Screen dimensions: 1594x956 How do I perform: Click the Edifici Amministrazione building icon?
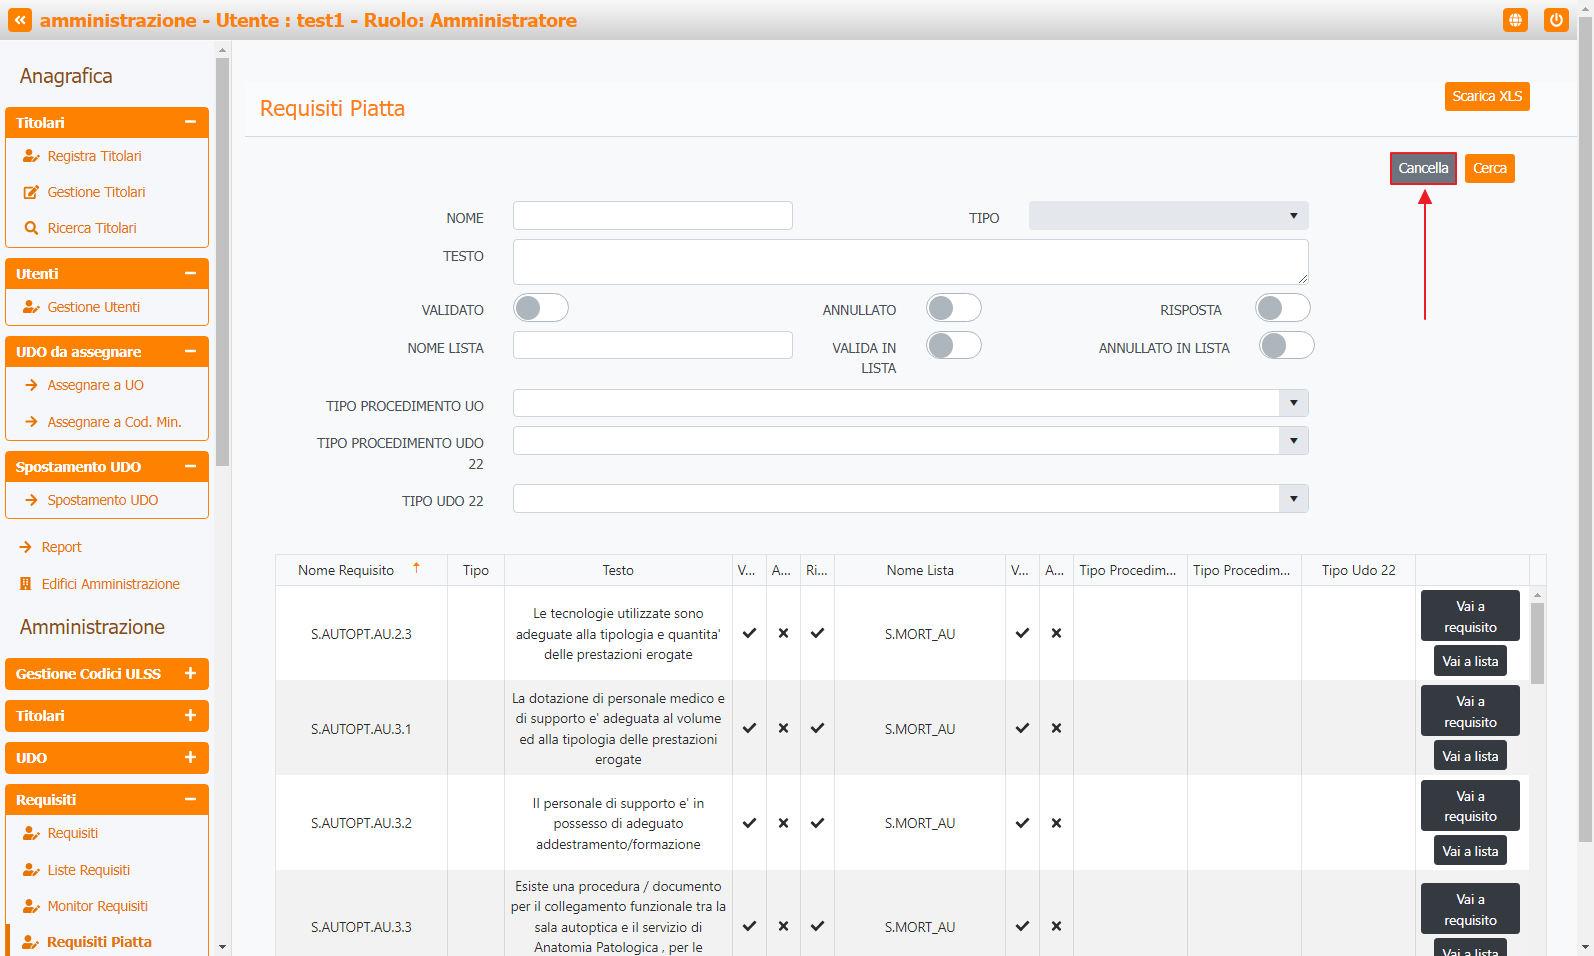[26, 584]
